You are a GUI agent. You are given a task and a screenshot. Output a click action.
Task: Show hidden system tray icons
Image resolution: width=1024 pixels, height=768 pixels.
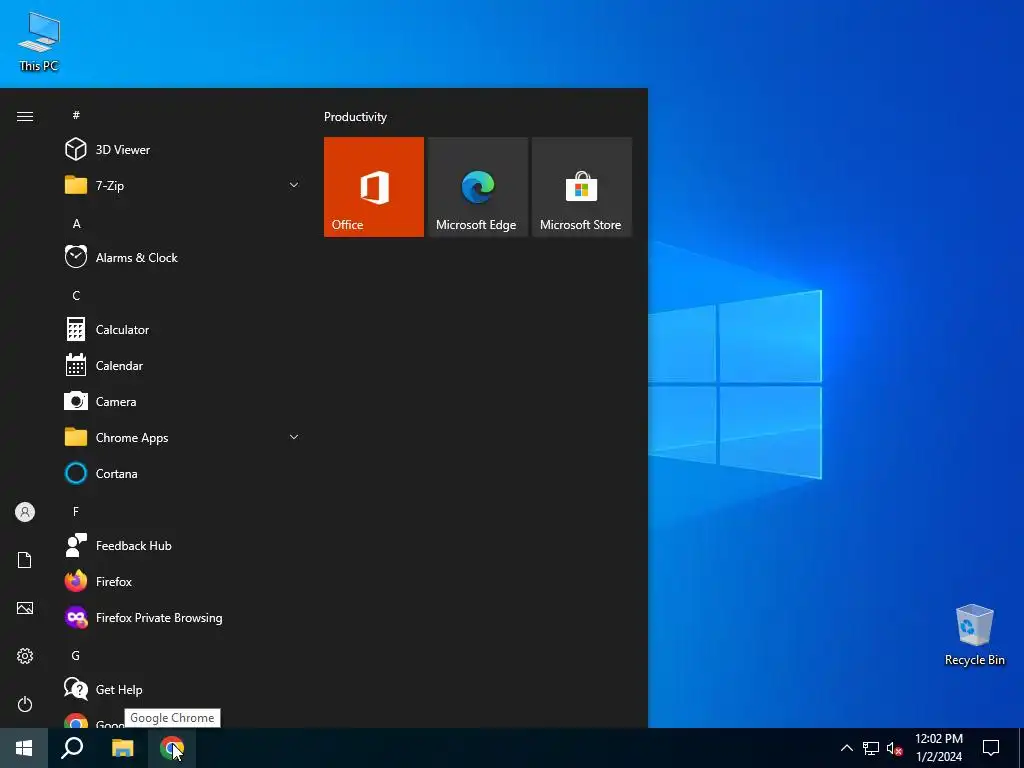point(846,748)
